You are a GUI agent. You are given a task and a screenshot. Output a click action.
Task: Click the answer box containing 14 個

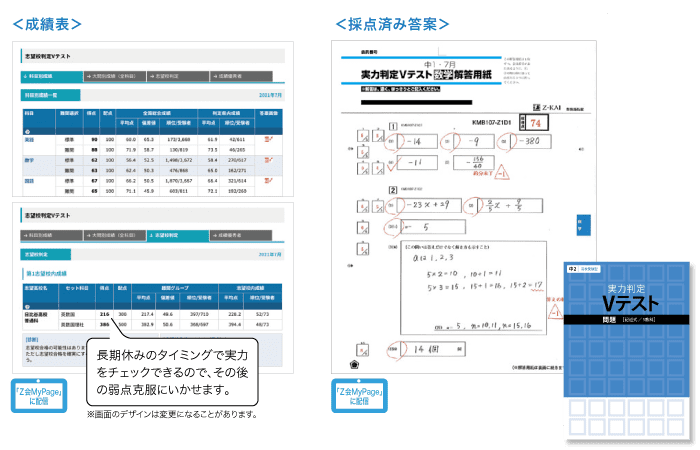point(433,349)
